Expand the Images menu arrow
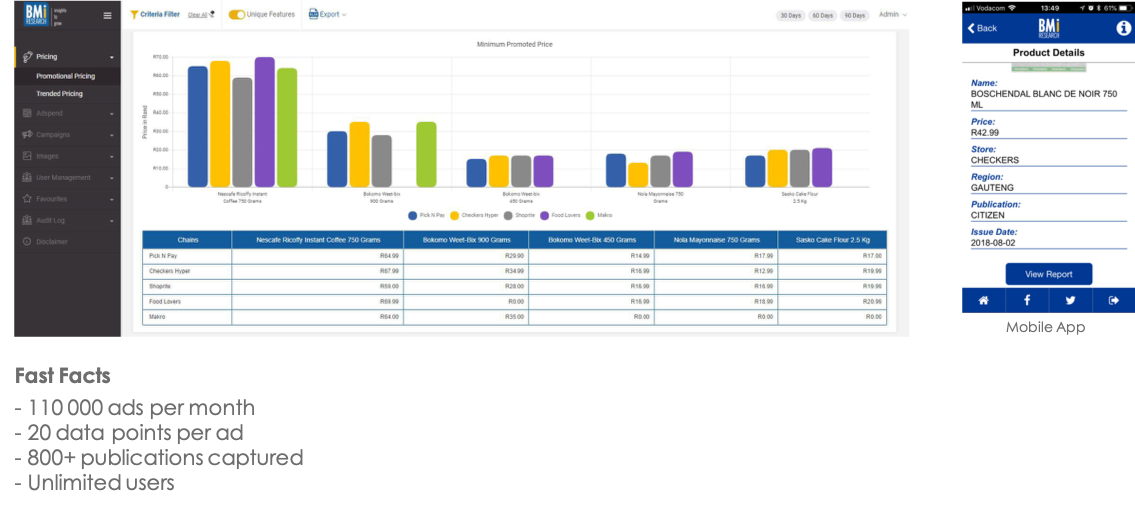This screenshot has width=1135, height=506. (111, 156)
